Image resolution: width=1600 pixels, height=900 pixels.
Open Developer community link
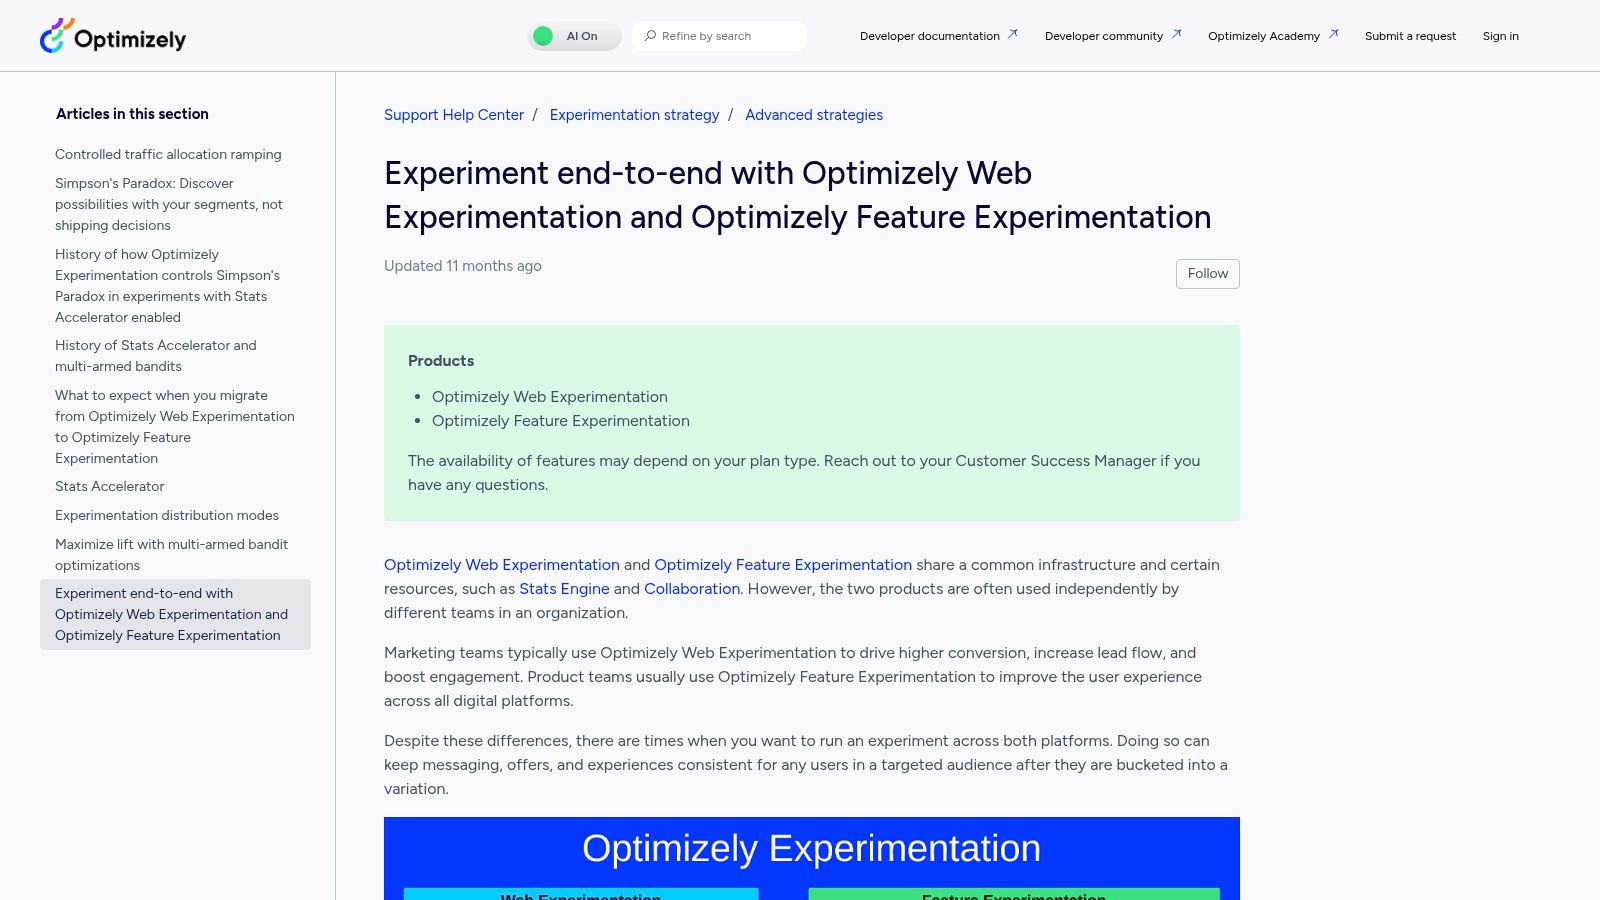1103,36
